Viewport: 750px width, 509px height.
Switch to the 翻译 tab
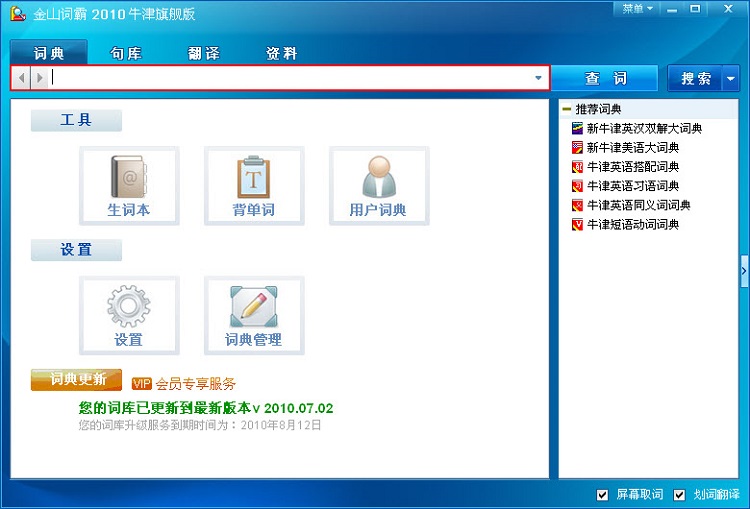click(x=204, y=54)
